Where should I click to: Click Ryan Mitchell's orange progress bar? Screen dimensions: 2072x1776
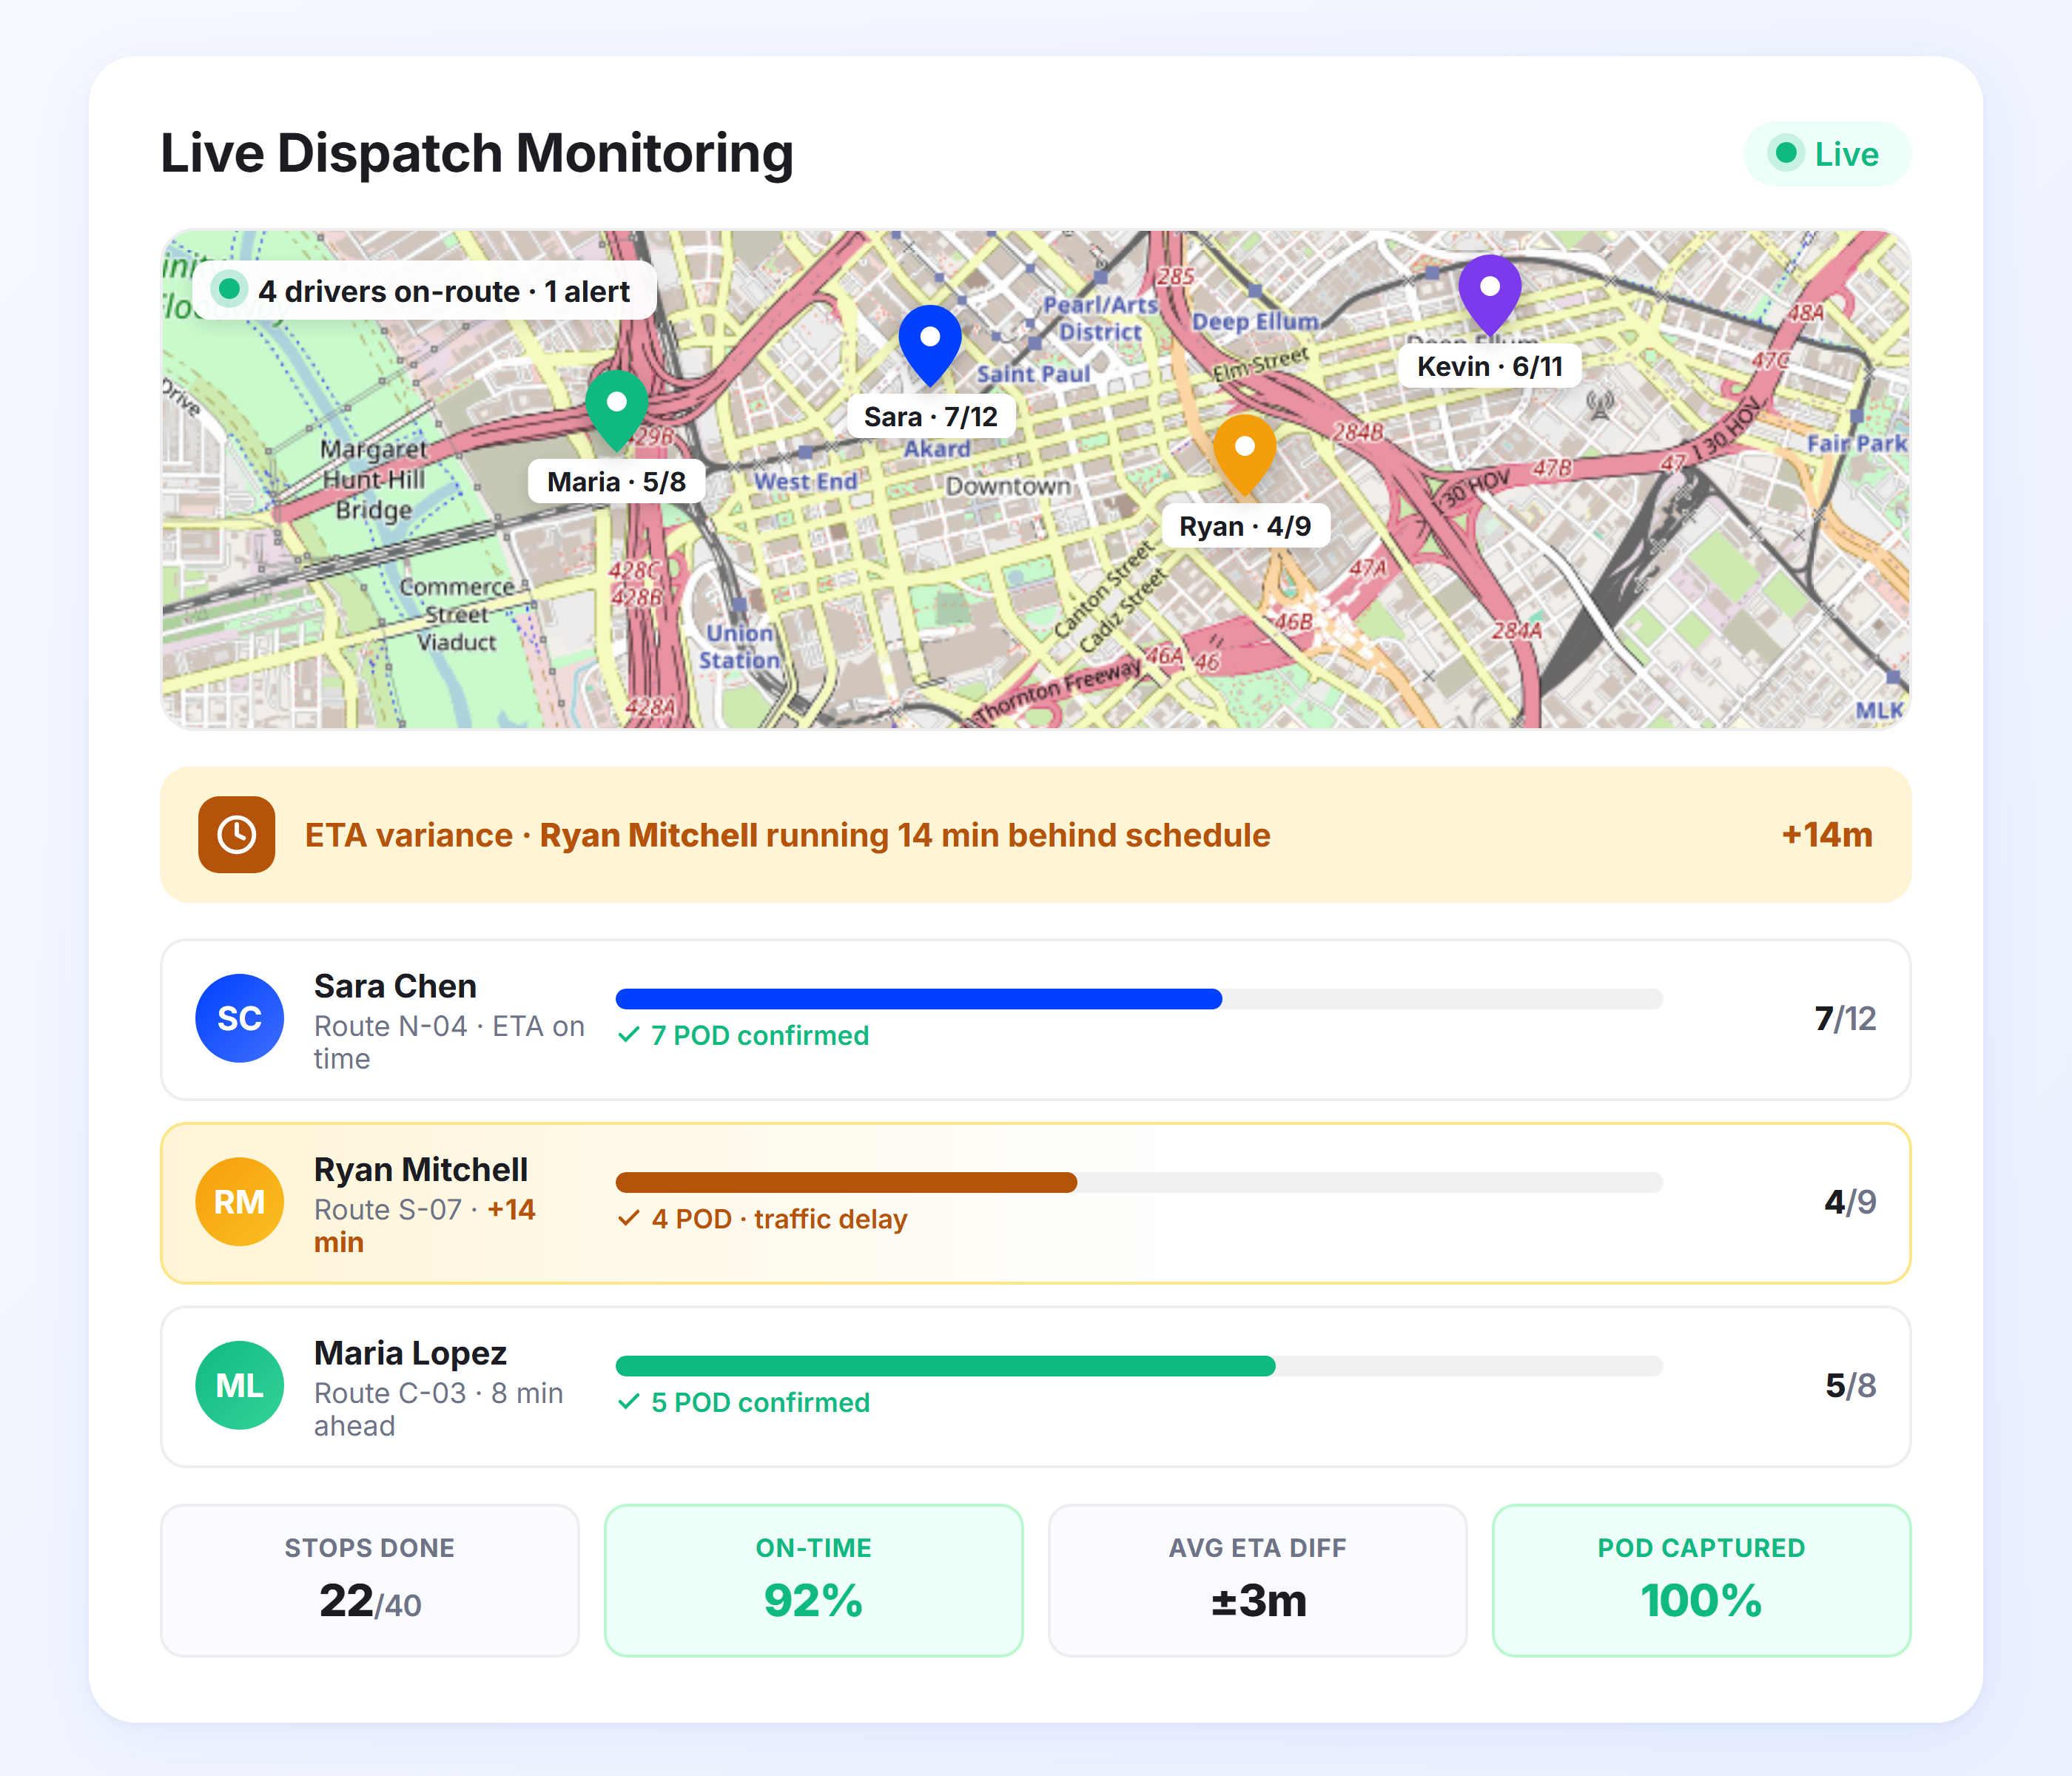[x=846, y=1182]
